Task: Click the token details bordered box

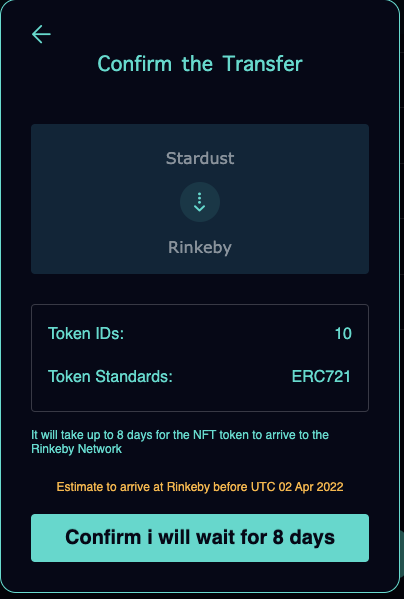Action: pos(200,358)
